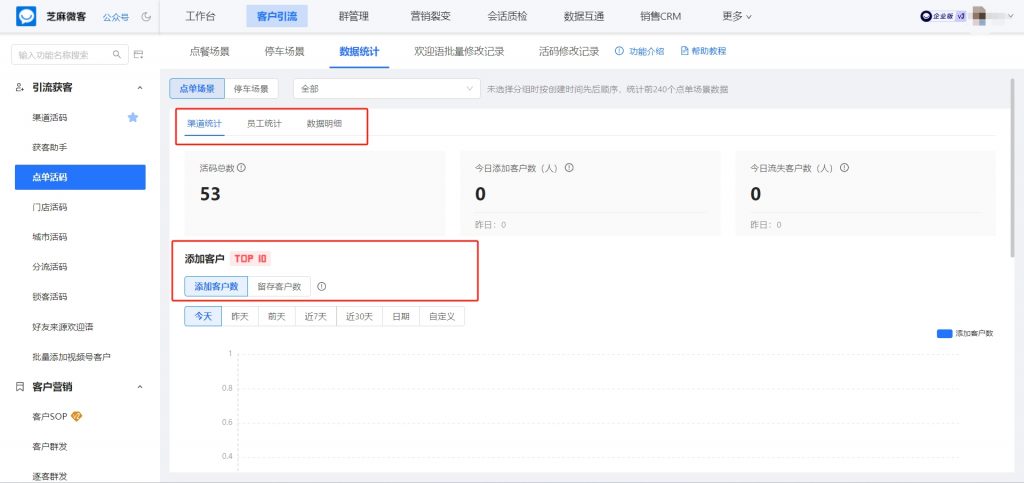Click the info icon beside 活码总数
The width and height of the screenshot is (1024, 483).
[x=241, y=168]
